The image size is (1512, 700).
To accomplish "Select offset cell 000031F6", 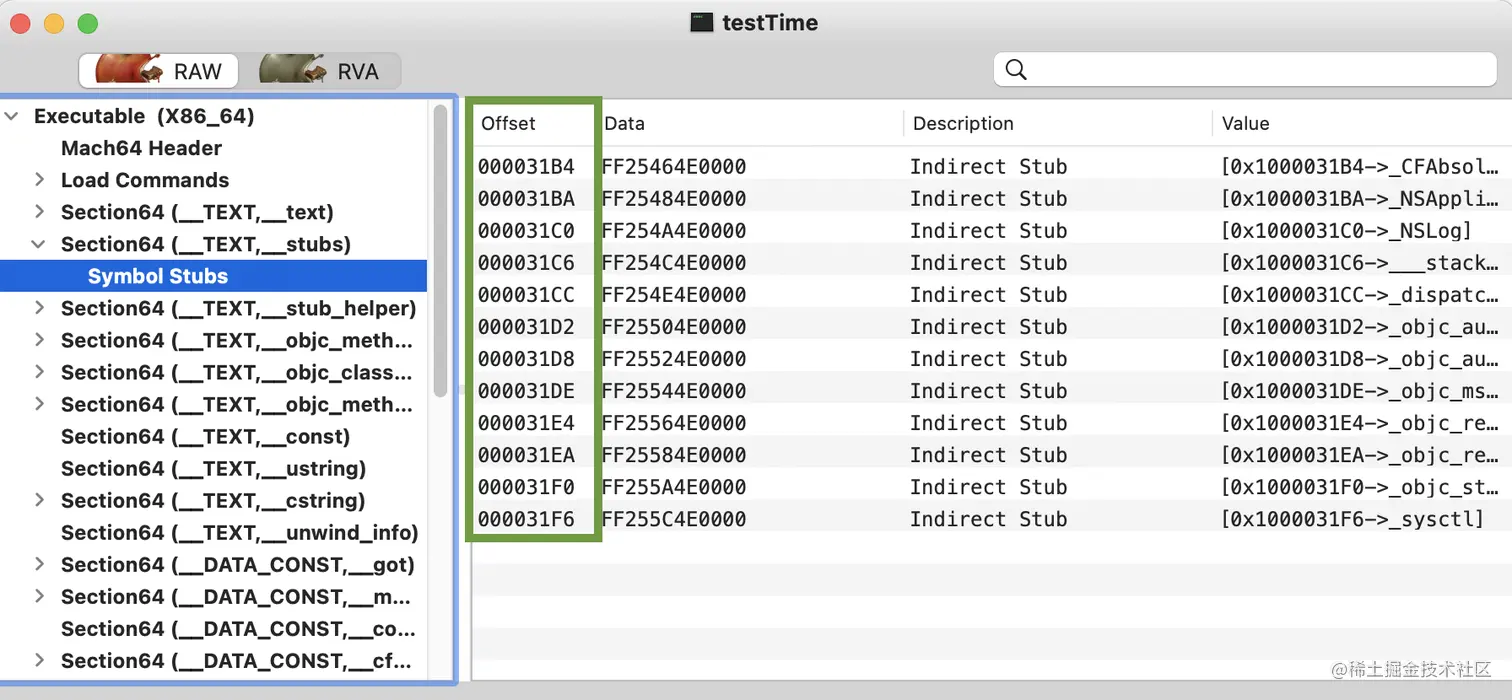I will click(526, 518).
